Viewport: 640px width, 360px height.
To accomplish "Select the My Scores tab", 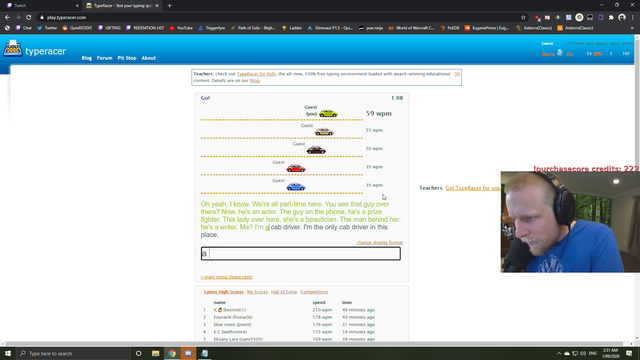I will (257, 292).
